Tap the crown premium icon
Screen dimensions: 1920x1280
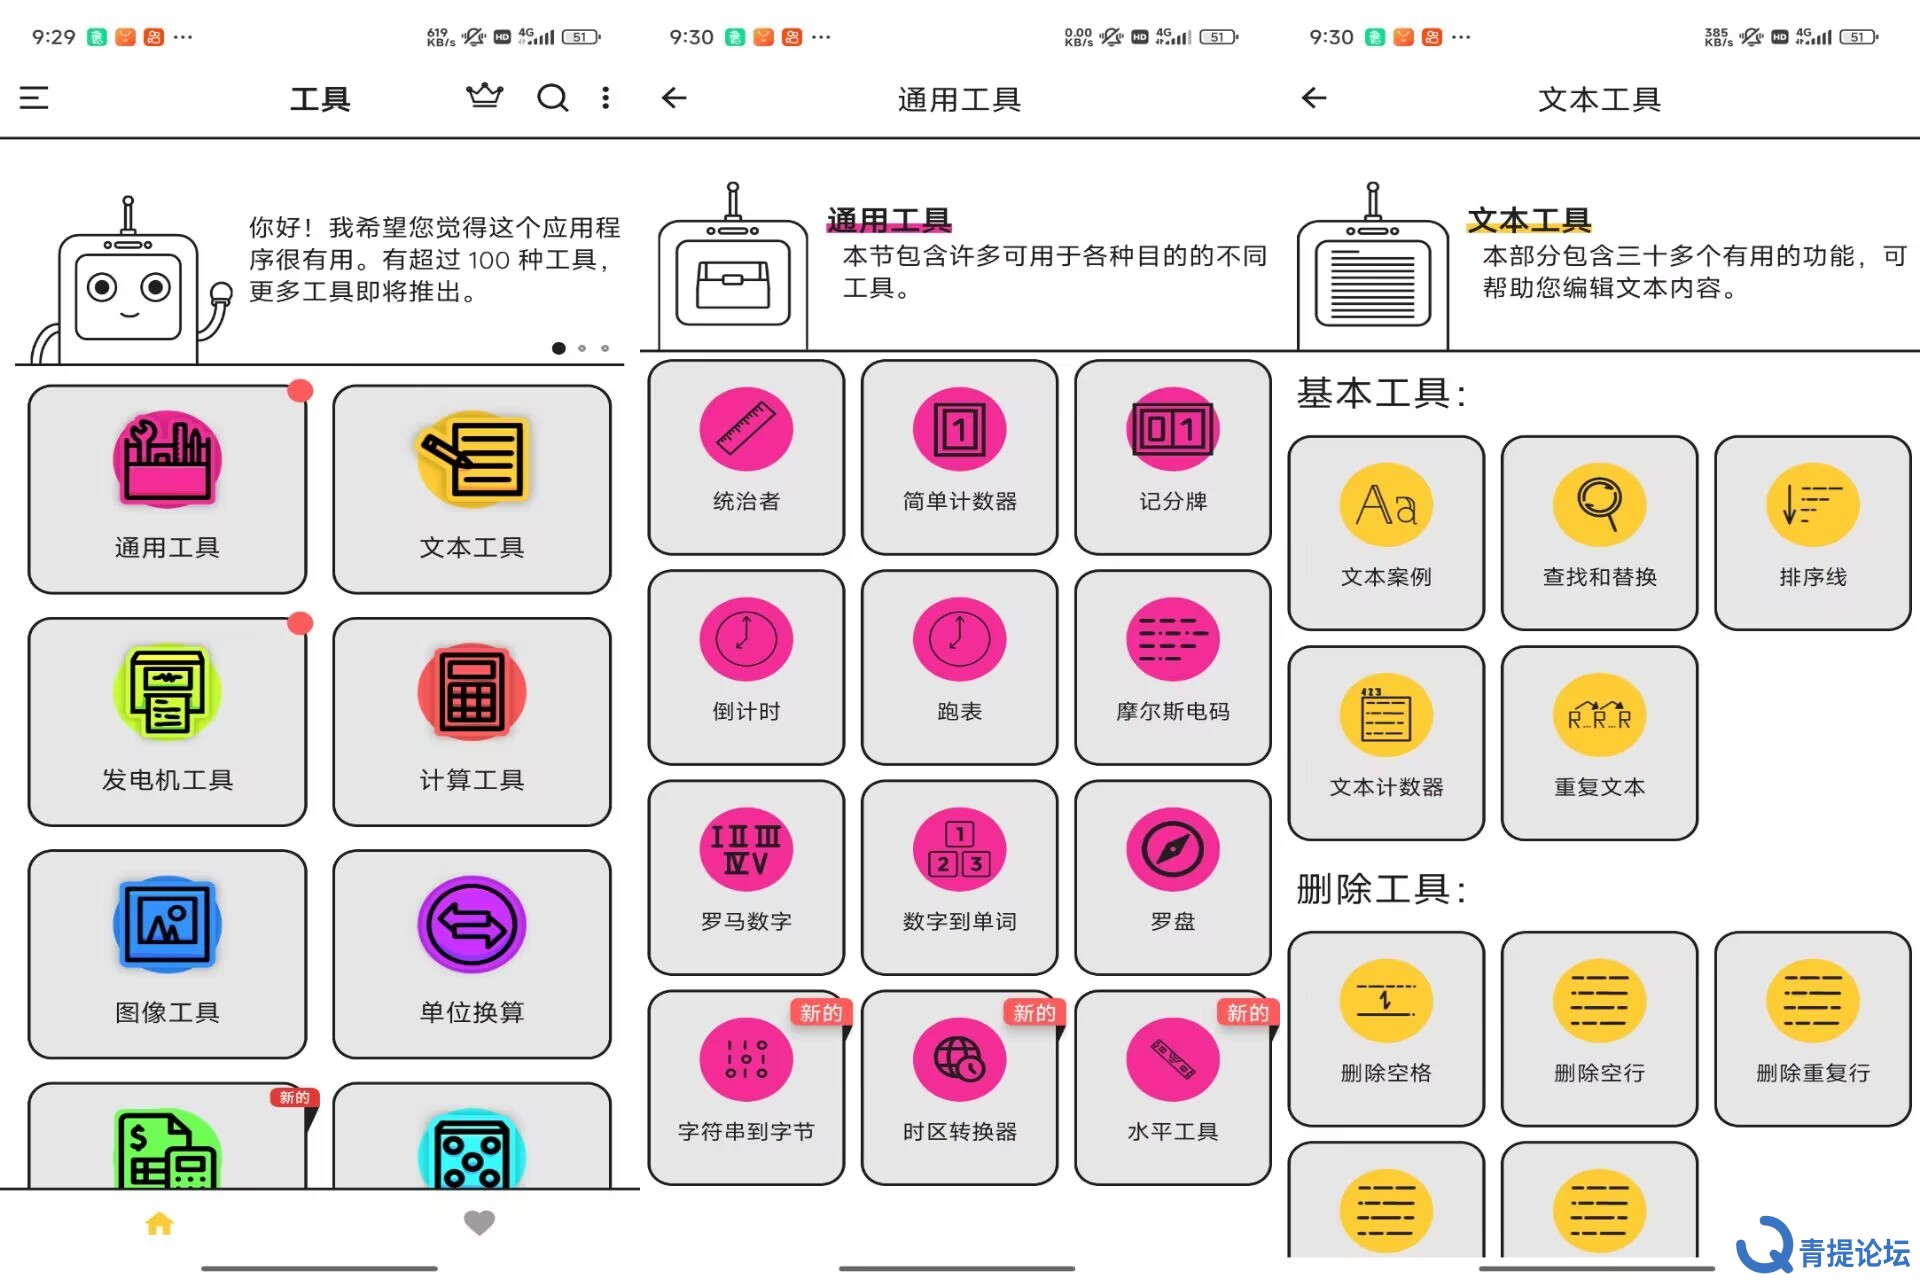click(485, 97)
